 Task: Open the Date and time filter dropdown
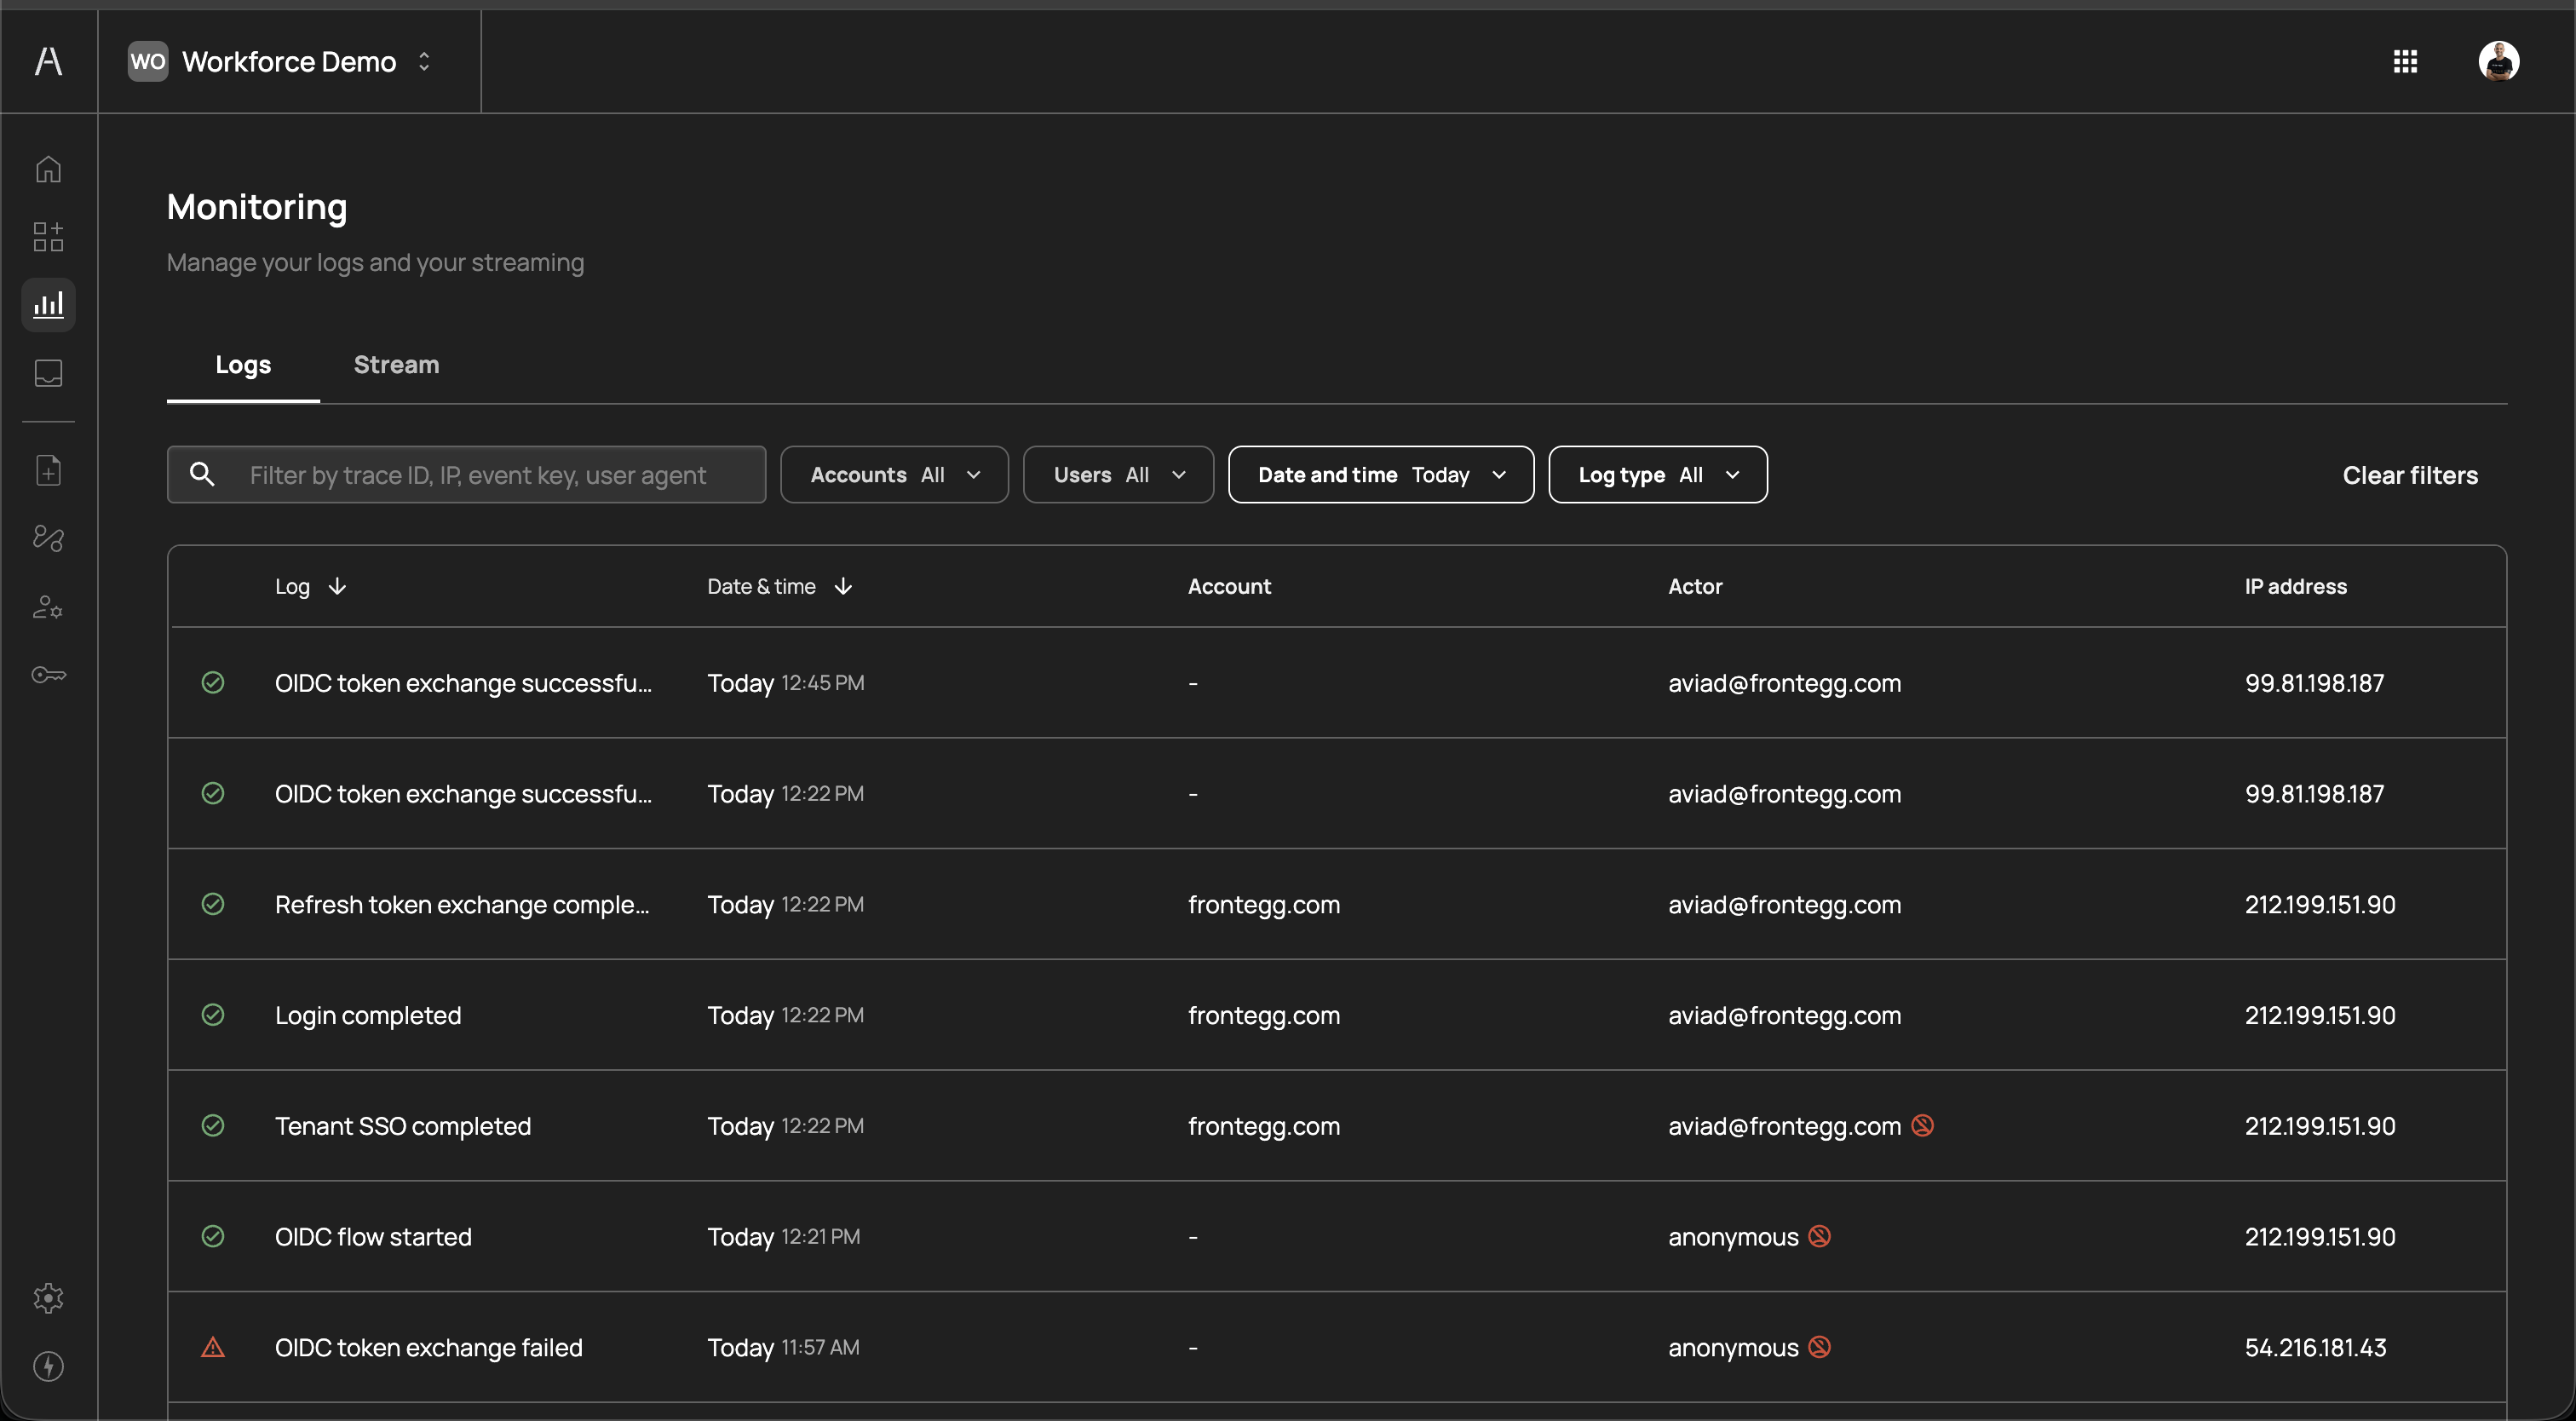tap(1380, 475)
